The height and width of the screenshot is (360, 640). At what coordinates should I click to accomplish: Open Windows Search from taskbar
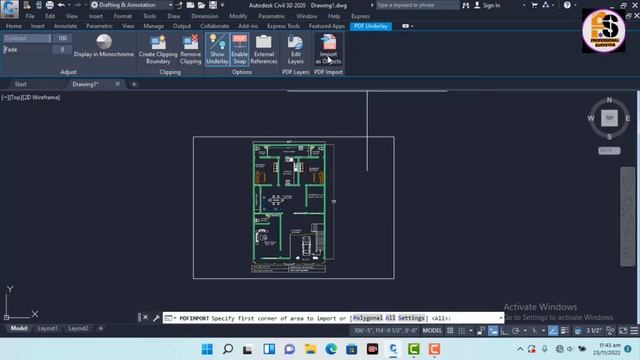[x=228, y=349]
